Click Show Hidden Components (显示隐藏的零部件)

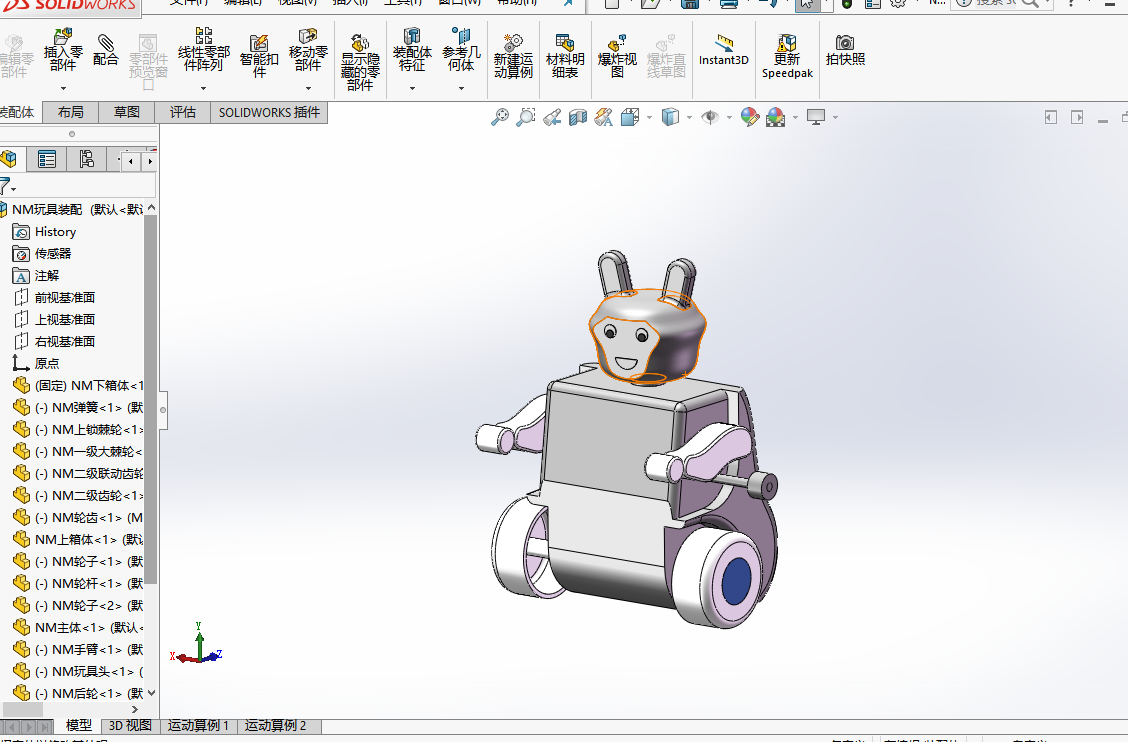coord(360,62)
